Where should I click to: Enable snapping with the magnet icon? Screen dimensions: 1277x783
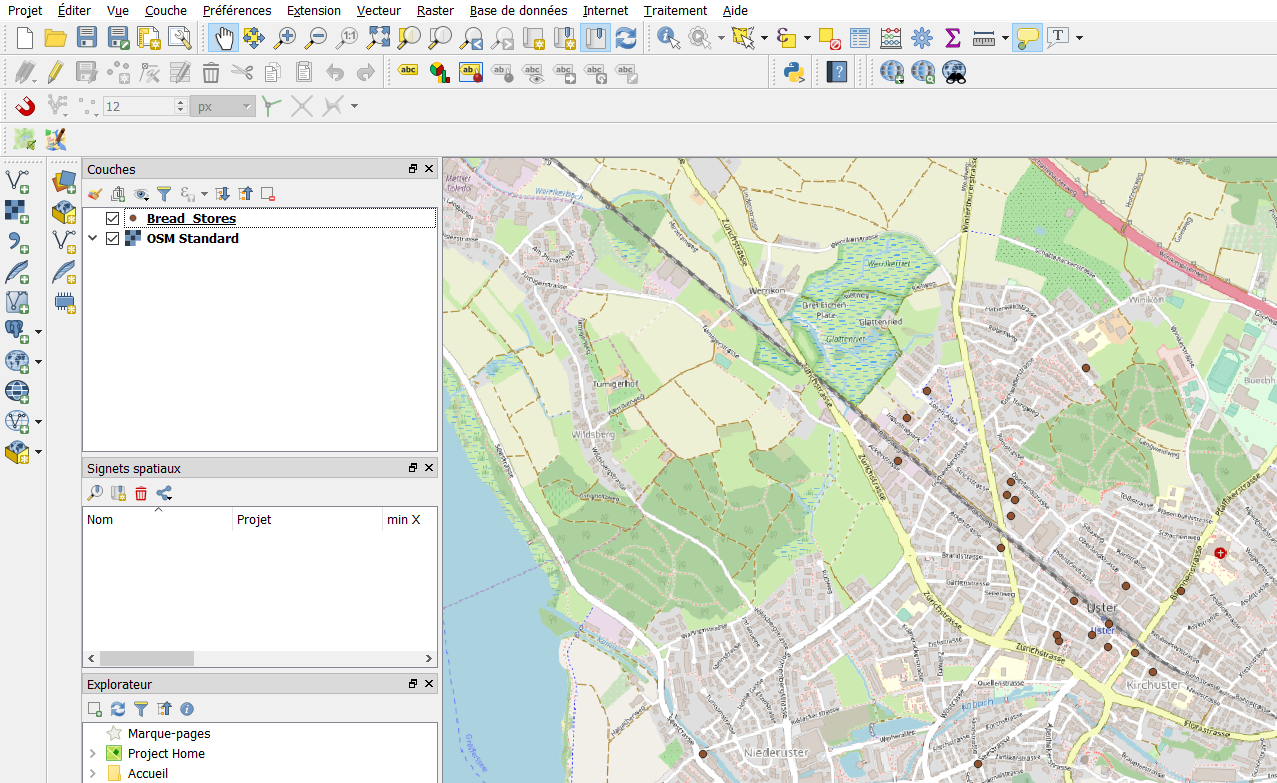25,106
